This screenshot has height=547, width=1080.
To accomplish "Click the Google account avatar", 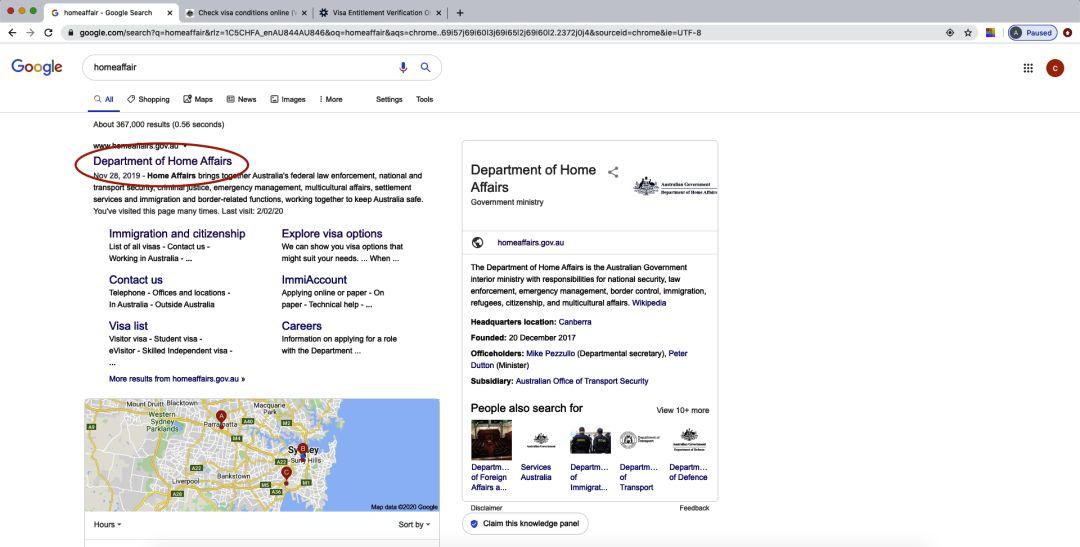I will pos(1055,68).
